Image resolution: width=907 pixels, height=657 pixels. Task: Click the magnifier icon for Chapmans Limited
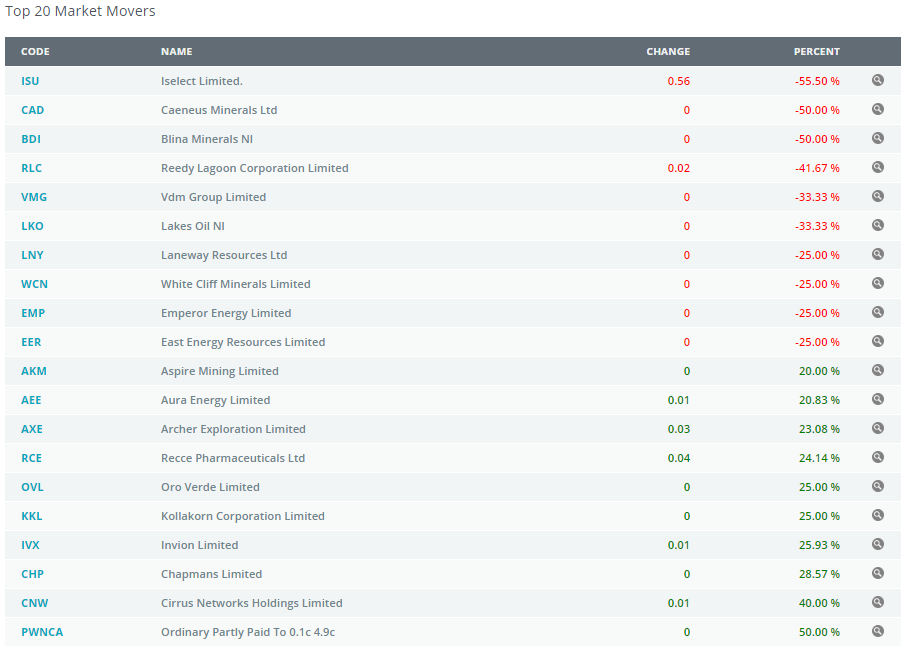tap(878, 574)
